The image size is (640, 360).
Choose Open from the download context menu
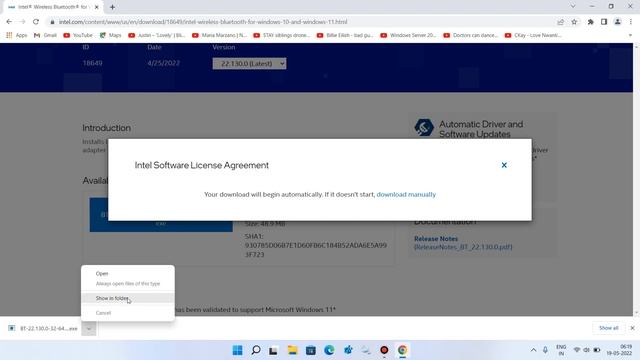point(128,273)
